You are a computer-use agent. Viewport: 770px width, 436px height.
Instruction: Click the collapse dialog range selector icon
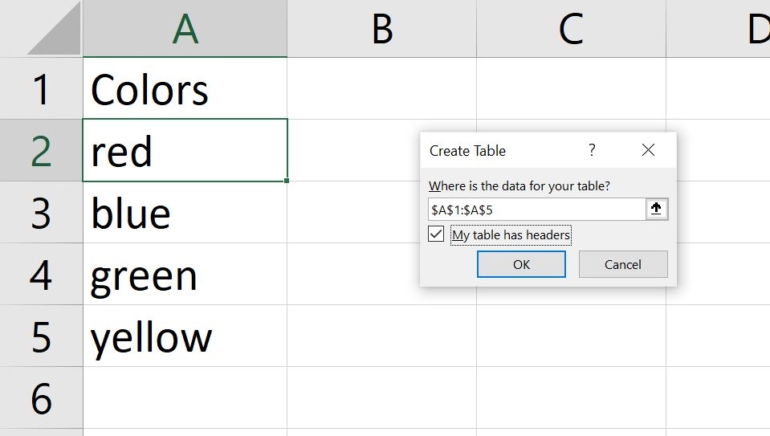click(657, 209)
